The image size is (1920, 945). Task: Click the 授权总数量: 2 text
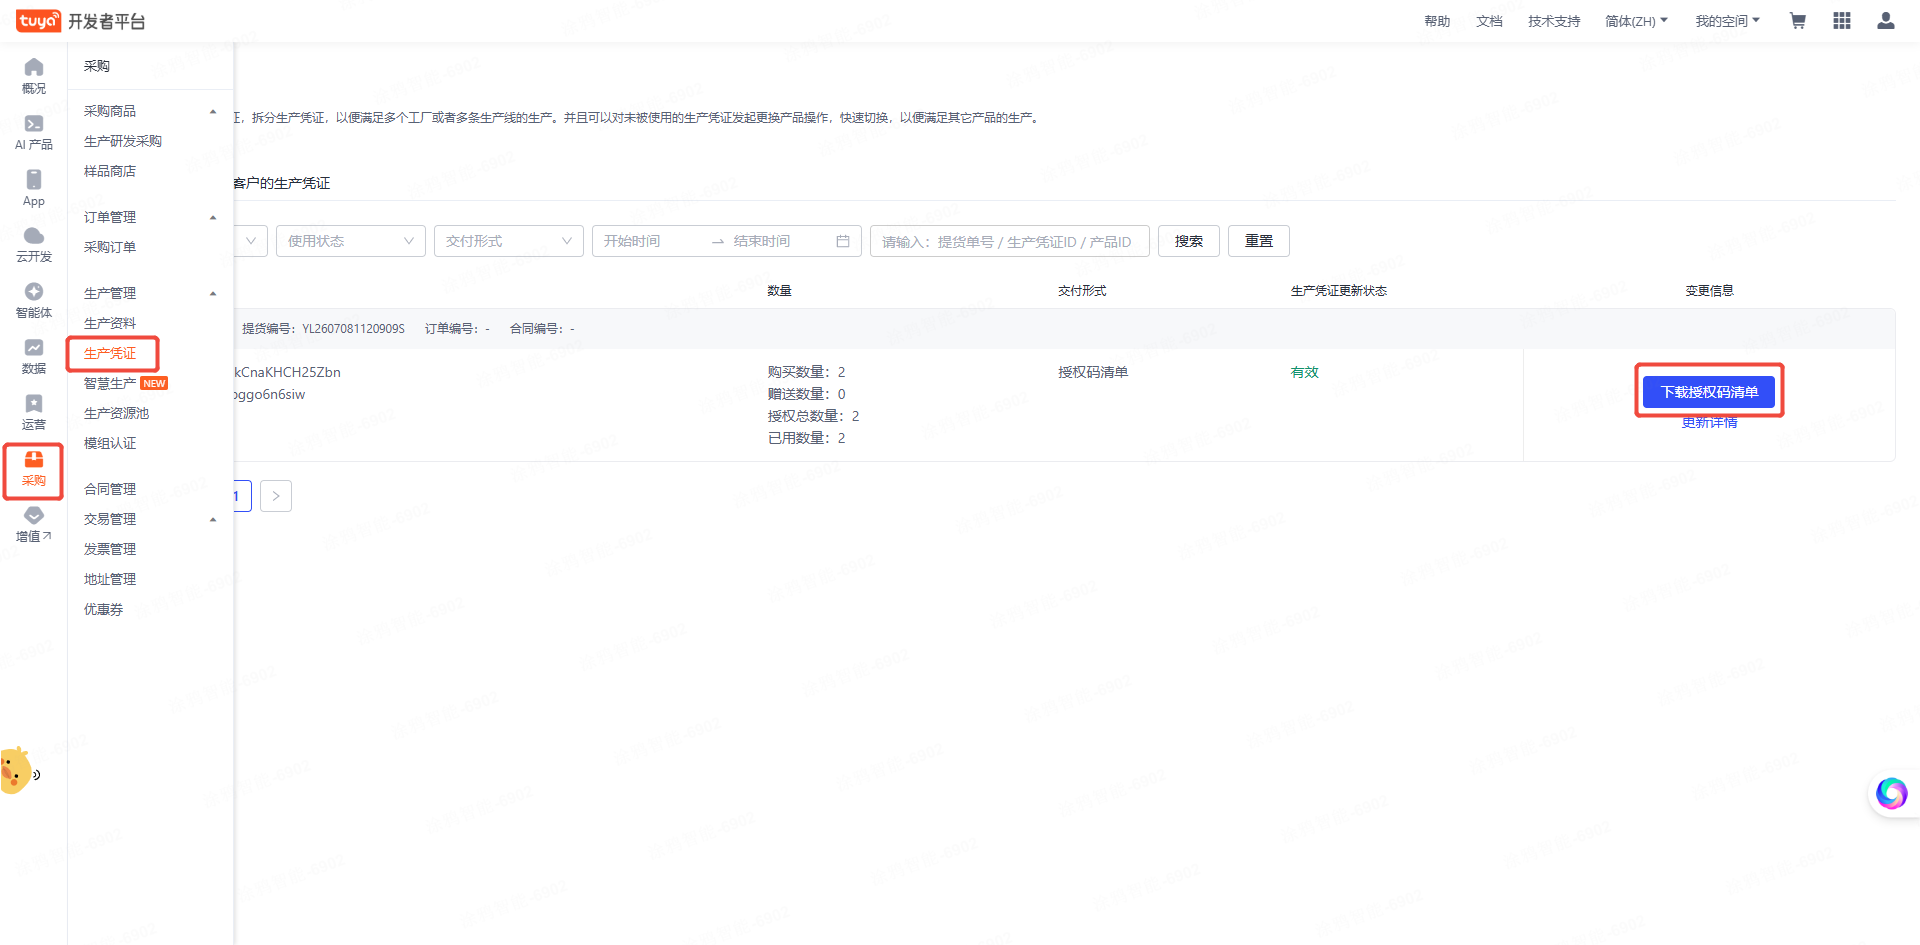[814, 416]
